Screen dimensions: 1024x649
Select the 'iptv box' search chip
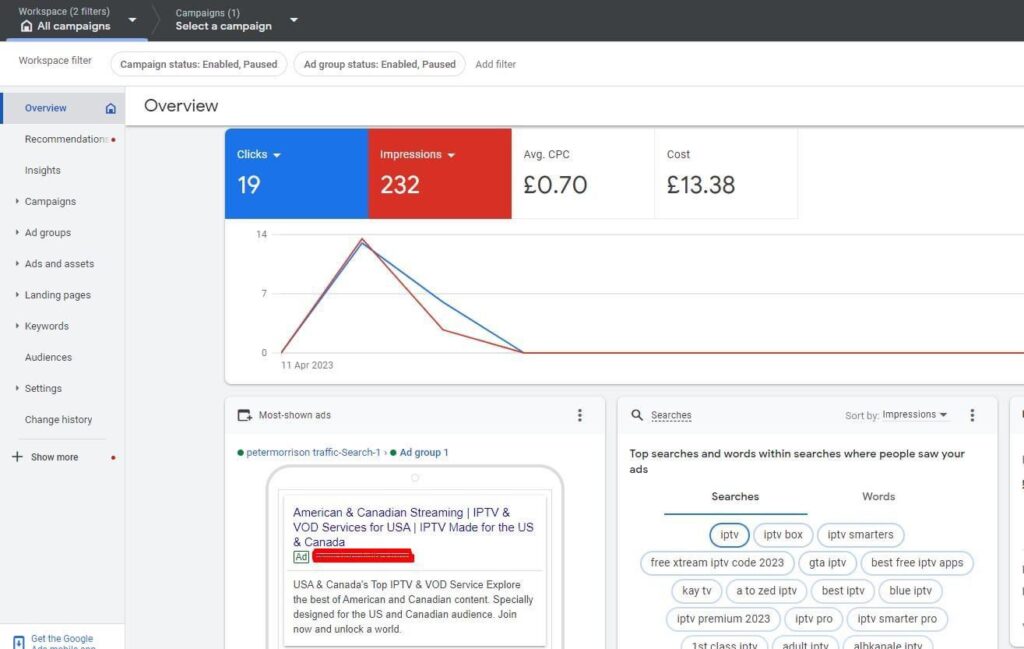783,535
